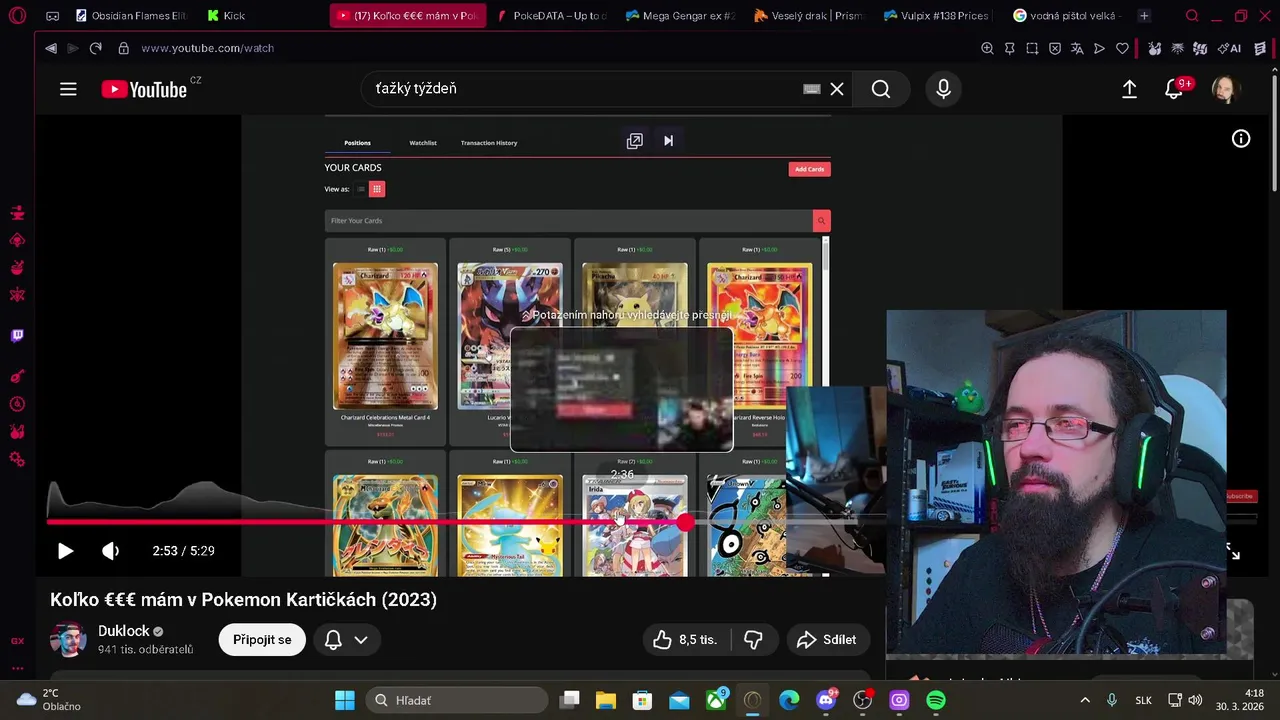Open a new browser tab

[x=1144, y=16]
